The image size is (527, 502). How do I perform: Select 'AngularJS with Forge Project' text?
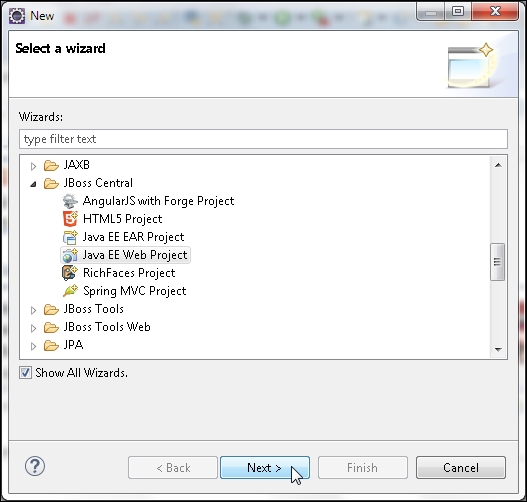(158, 201)
